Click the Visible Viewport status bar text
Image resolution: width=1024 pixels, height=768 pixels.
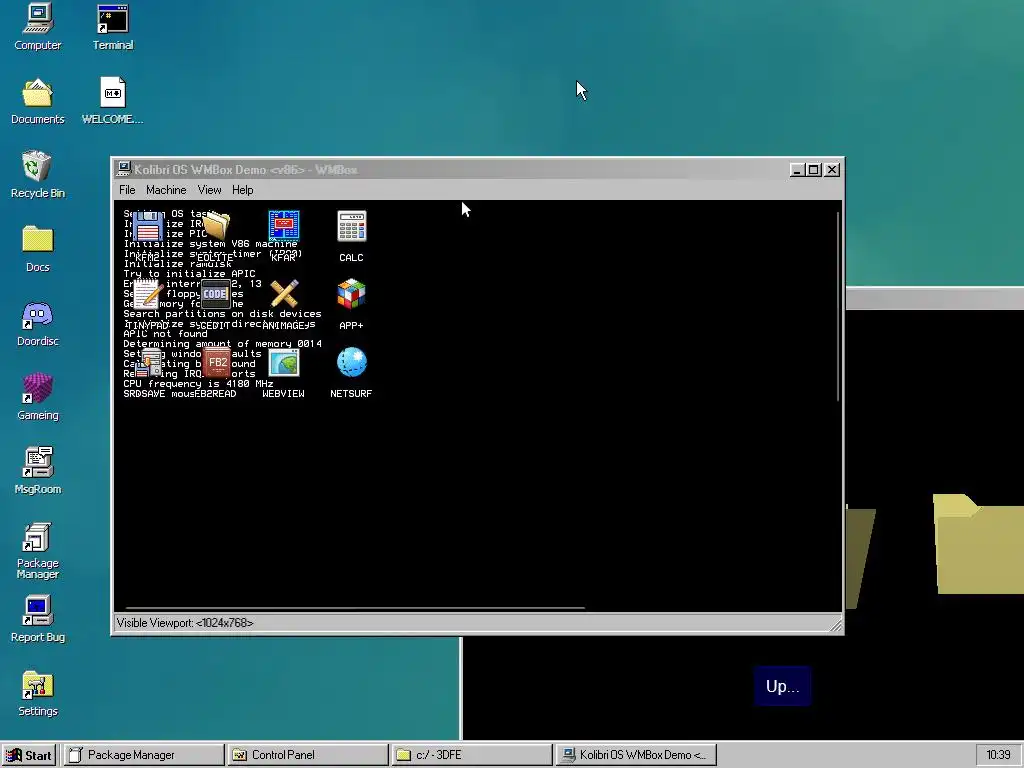[185, 623]
